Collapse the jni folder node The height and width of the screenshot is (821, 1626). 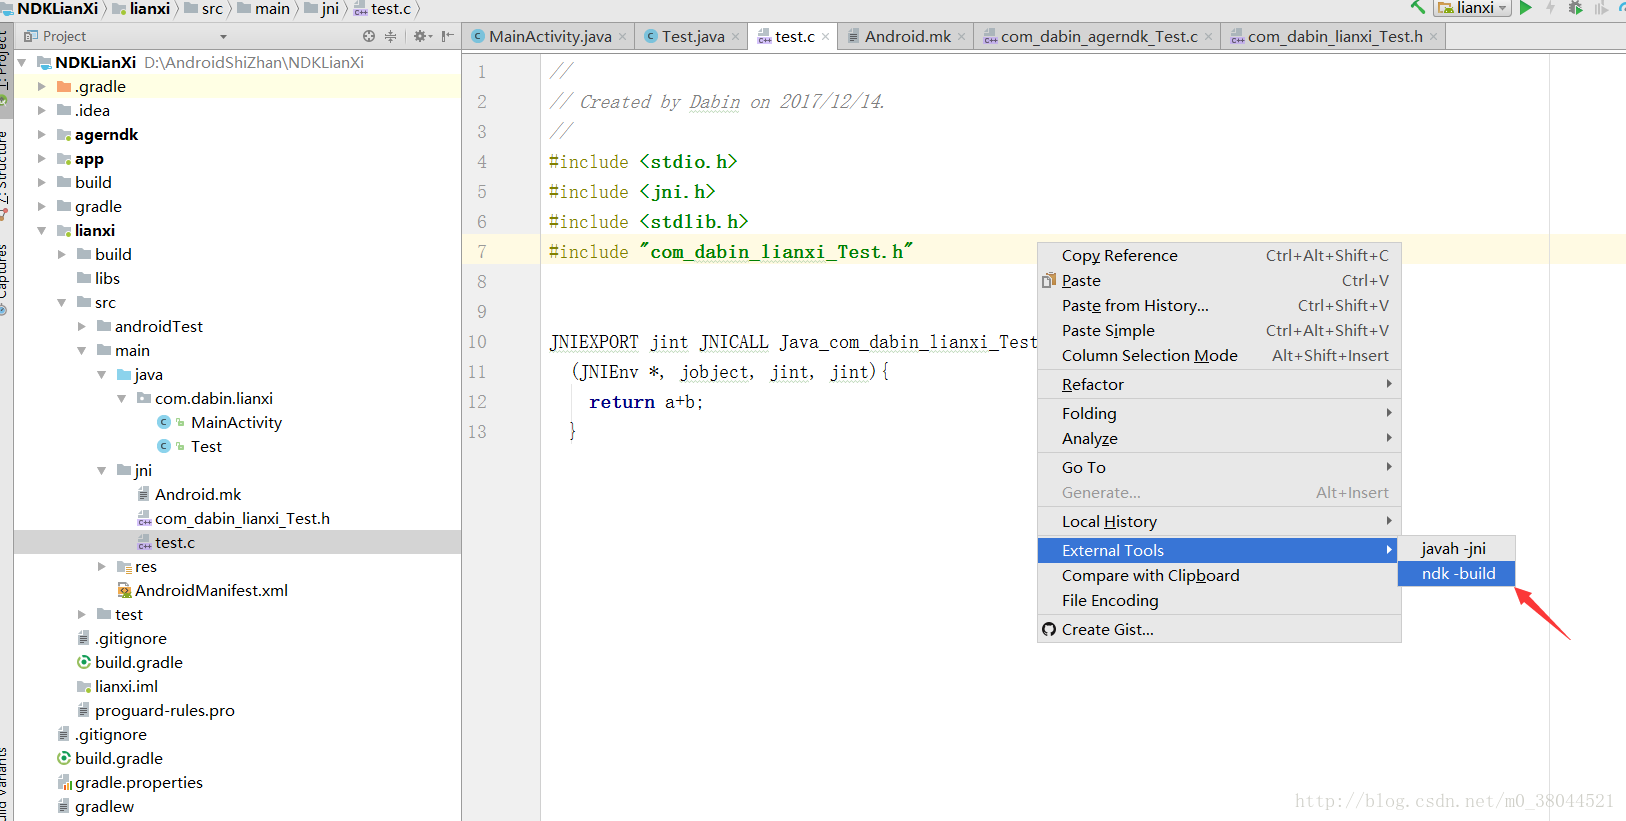coord(102,470)
